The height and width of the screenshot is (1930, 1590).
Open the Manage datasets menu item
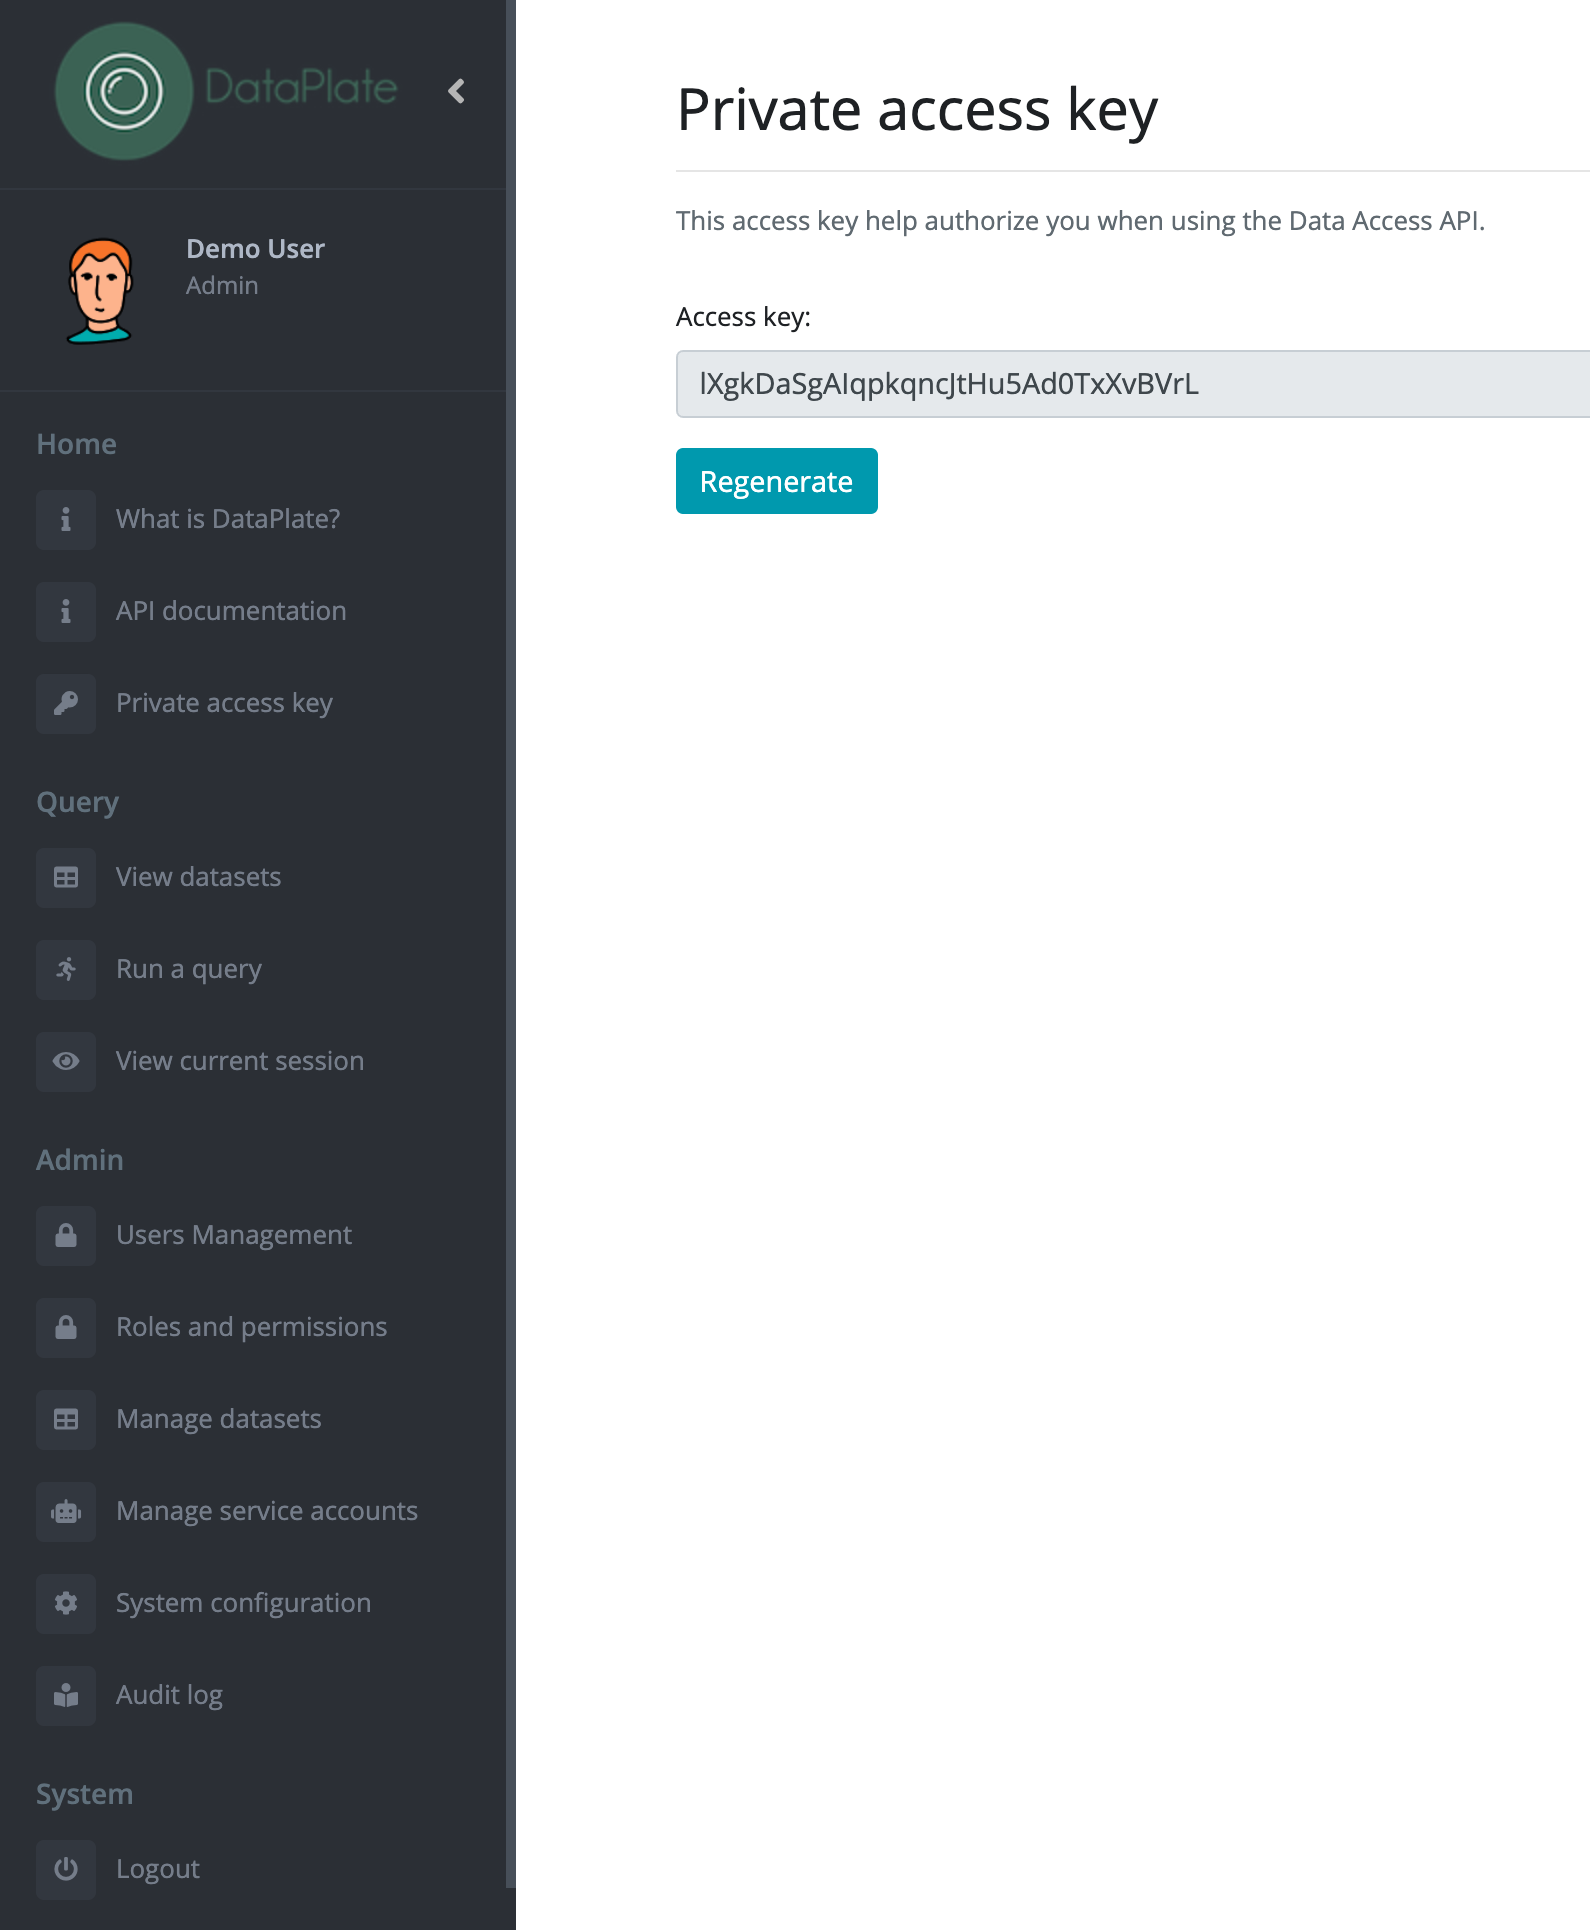pos(218,1419)
